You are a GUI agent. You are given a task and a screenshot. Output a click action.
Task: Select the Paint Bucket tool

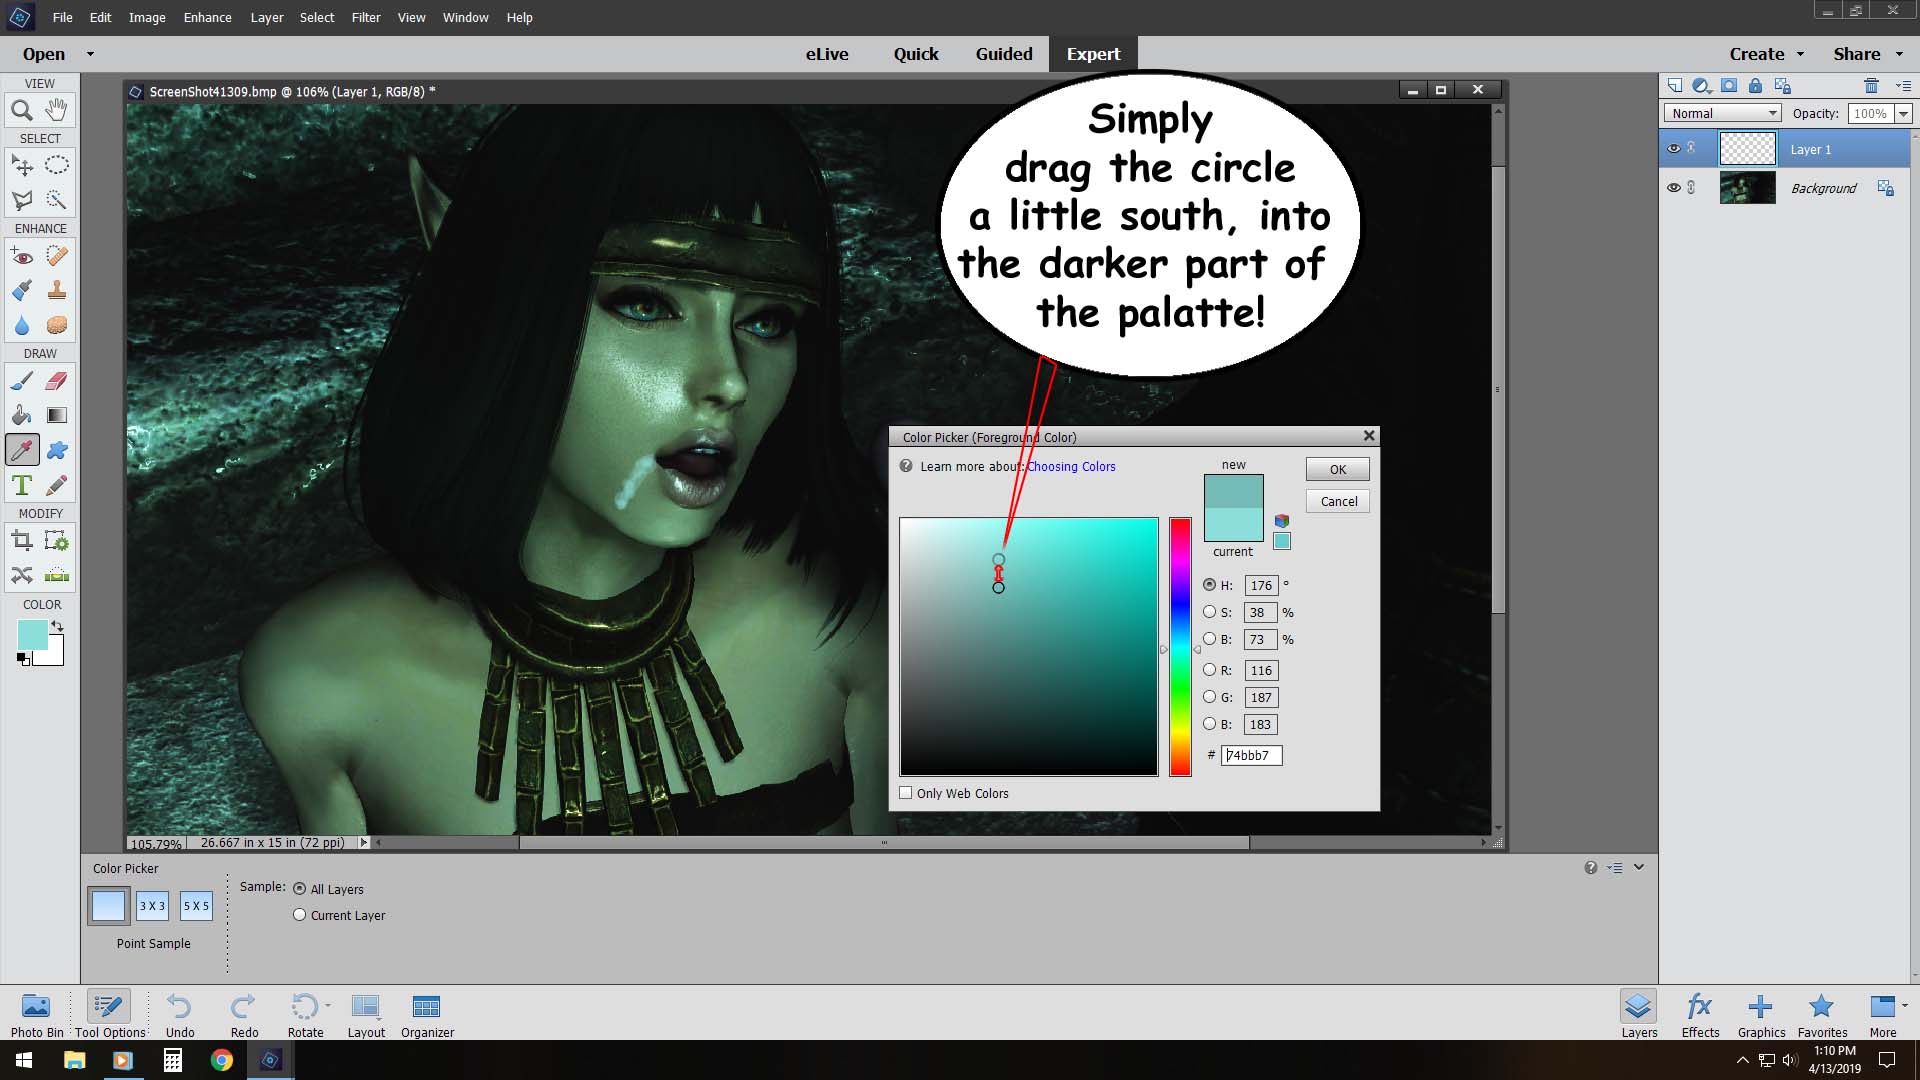(x=22, y=415)
